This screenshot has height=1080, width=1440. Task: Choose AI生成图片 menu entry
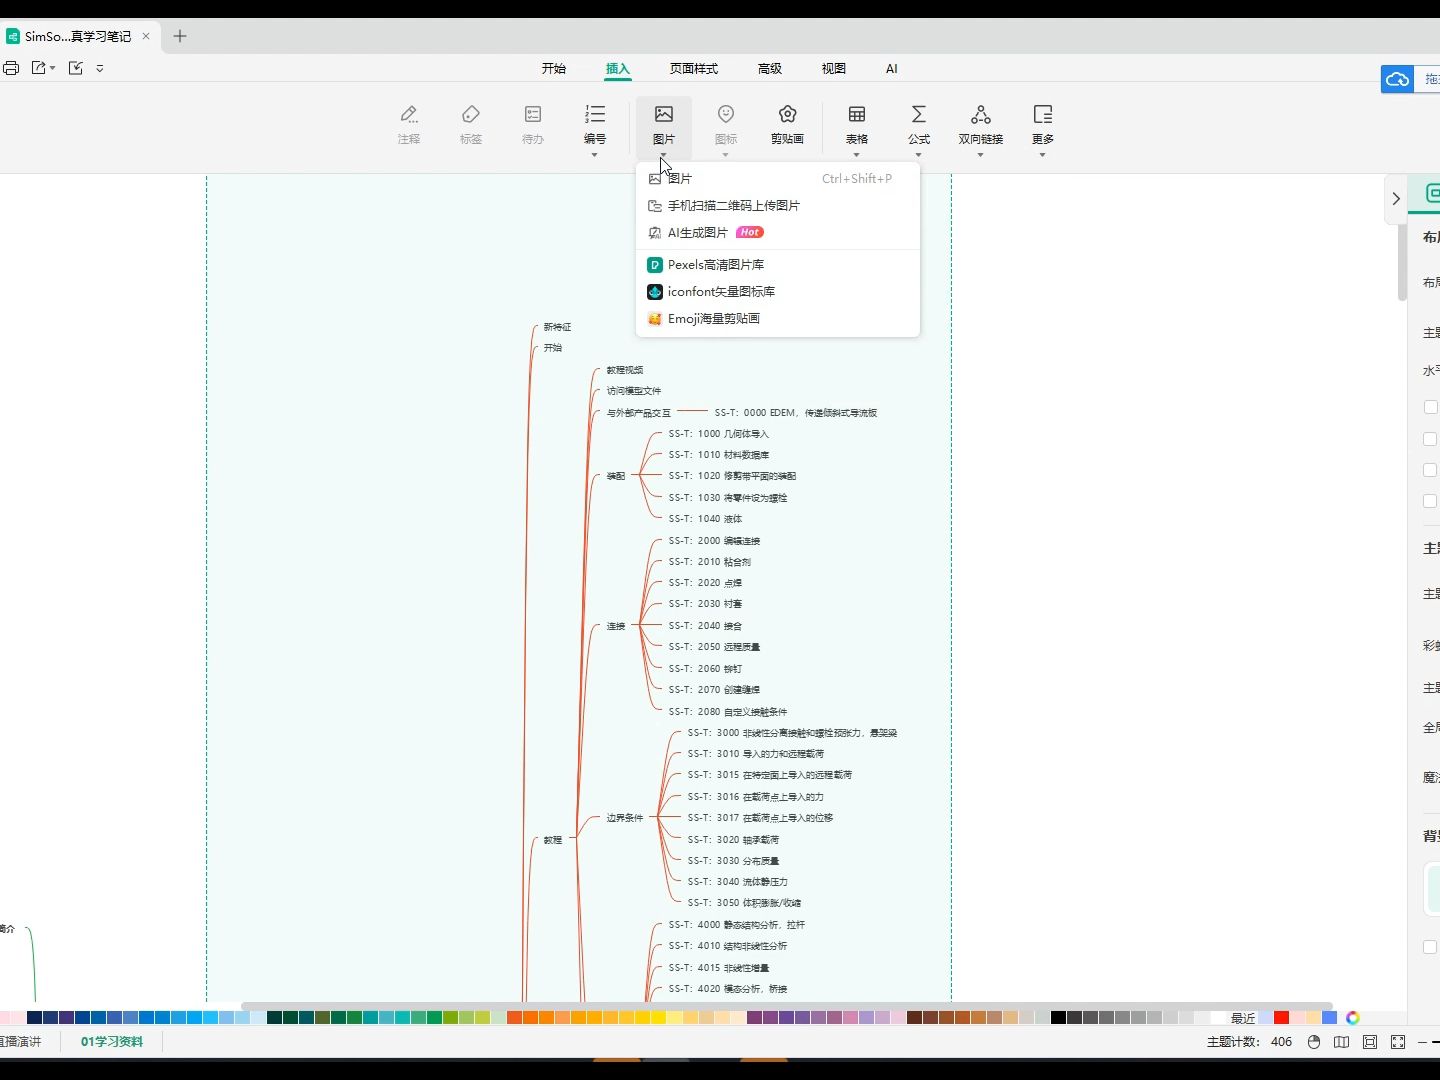point(778,232)
